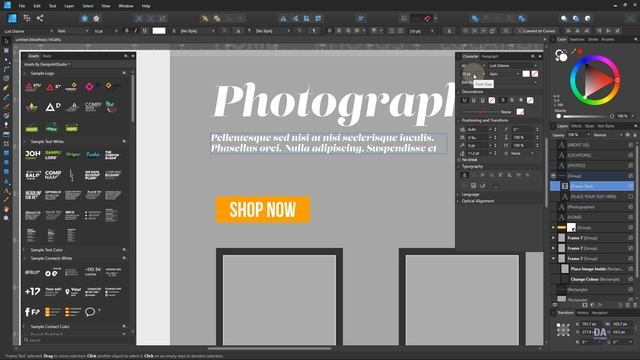Expand the Sample Text Color section

(24, 250)
